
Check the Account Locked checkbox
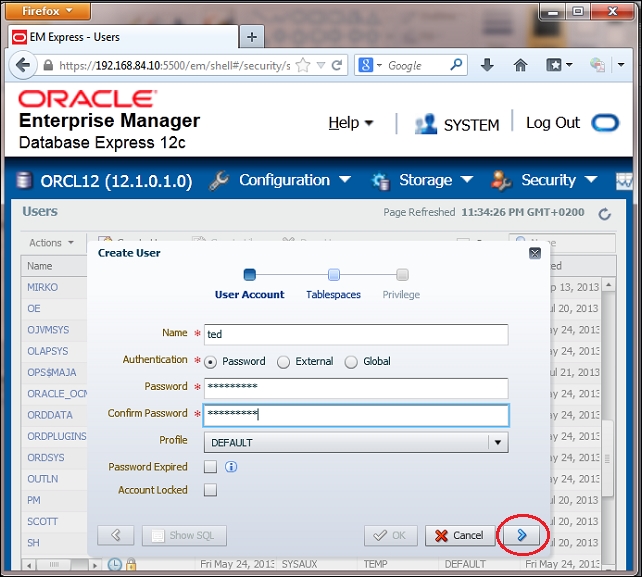point(210,490)
